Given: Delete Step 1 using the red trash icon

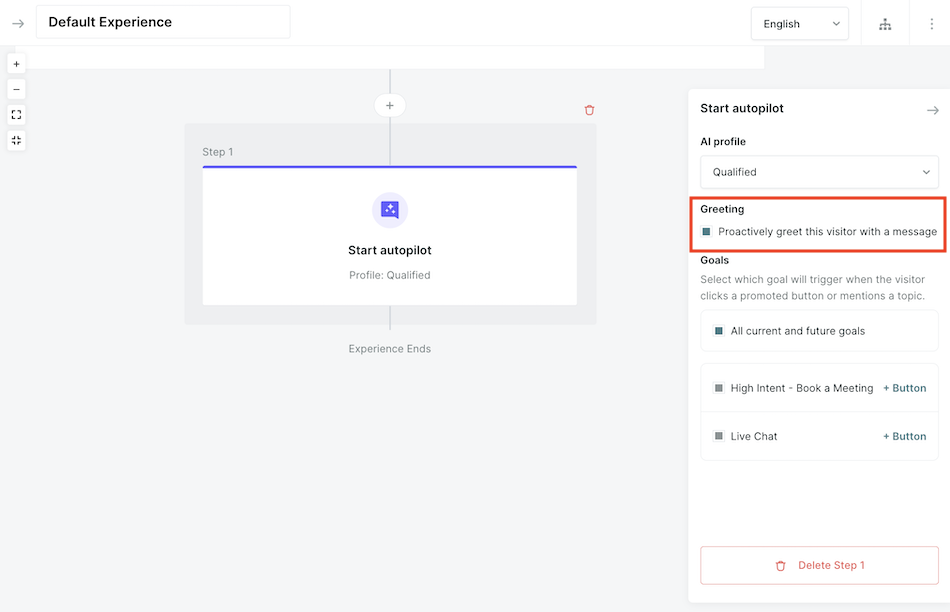Looking at the screenshot, I should tap(590, 110).
